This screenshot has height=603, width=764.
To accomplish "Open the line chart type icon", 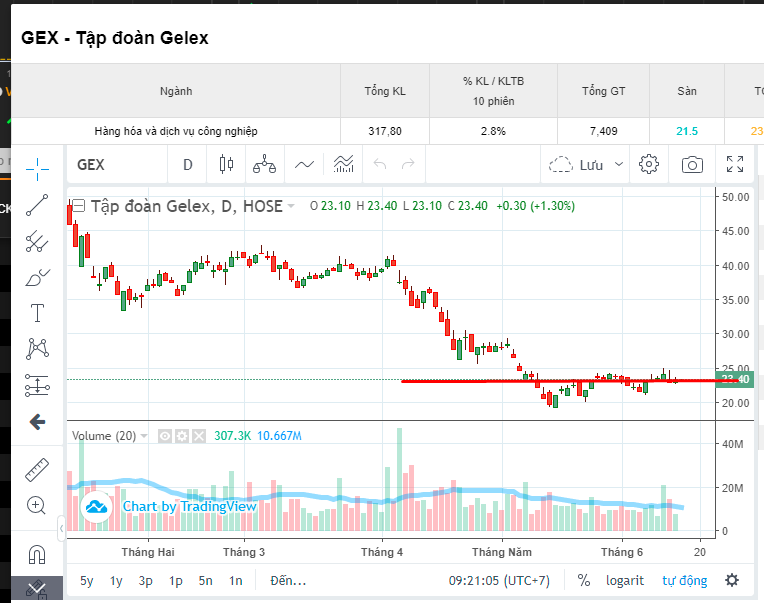I will (305, 165).
